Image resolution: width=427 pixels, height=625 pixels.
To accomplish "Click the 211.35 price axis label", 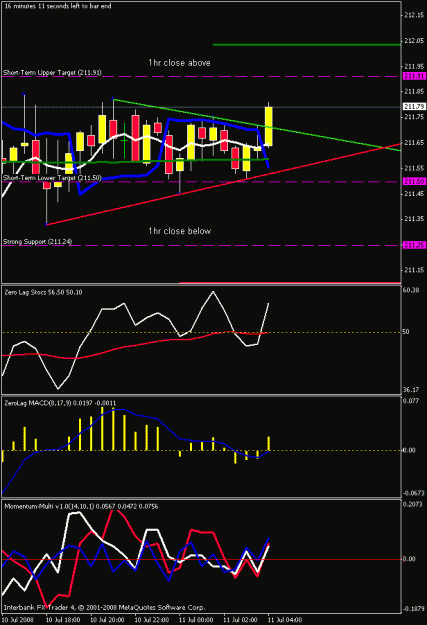I will (414, 219).
